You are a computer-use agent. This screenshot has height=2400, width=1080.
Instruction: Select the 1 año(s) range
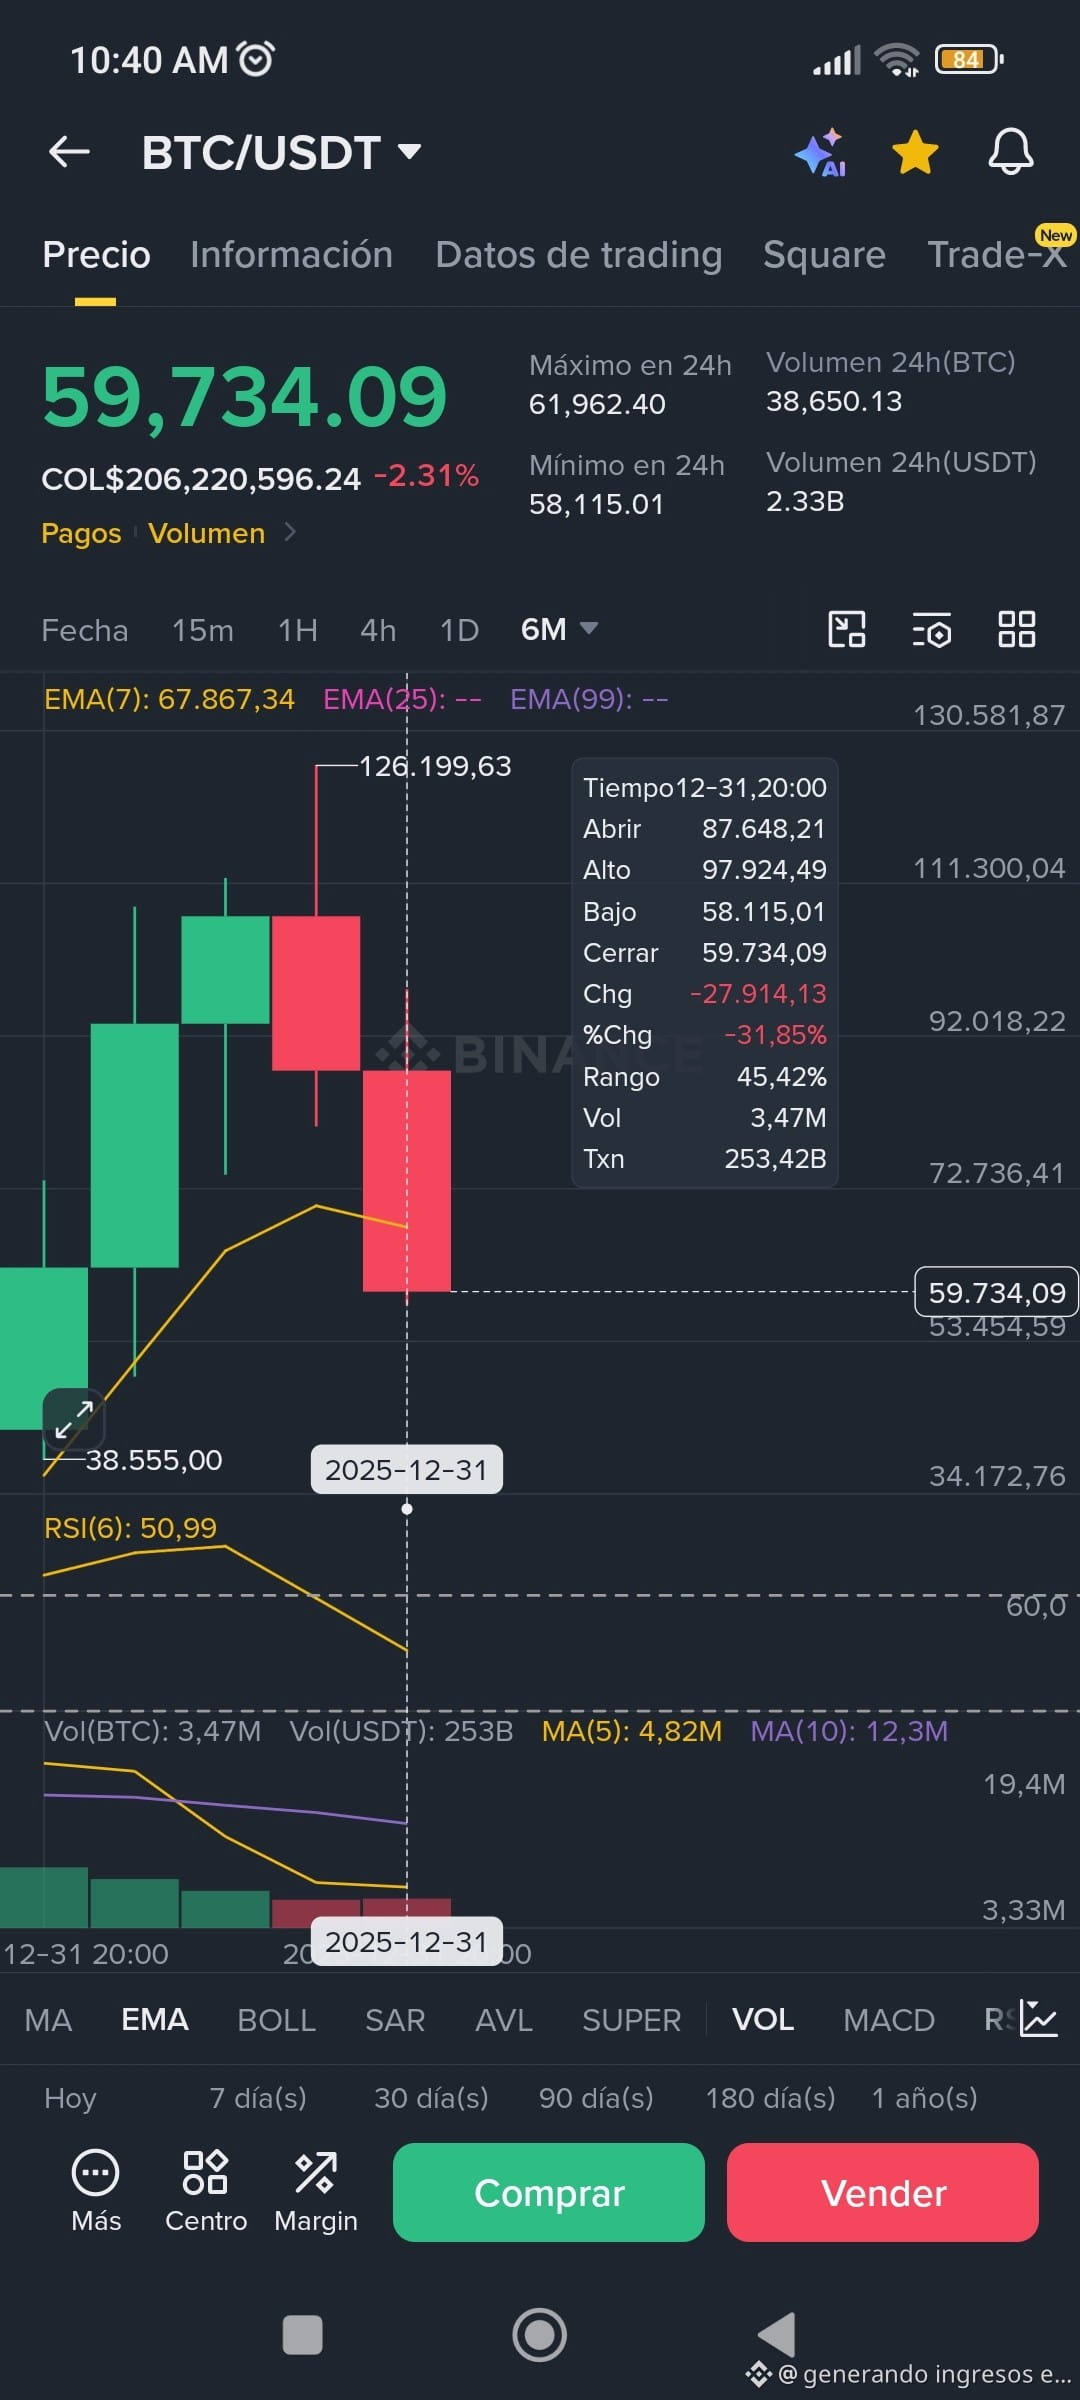click(924, 2098)
